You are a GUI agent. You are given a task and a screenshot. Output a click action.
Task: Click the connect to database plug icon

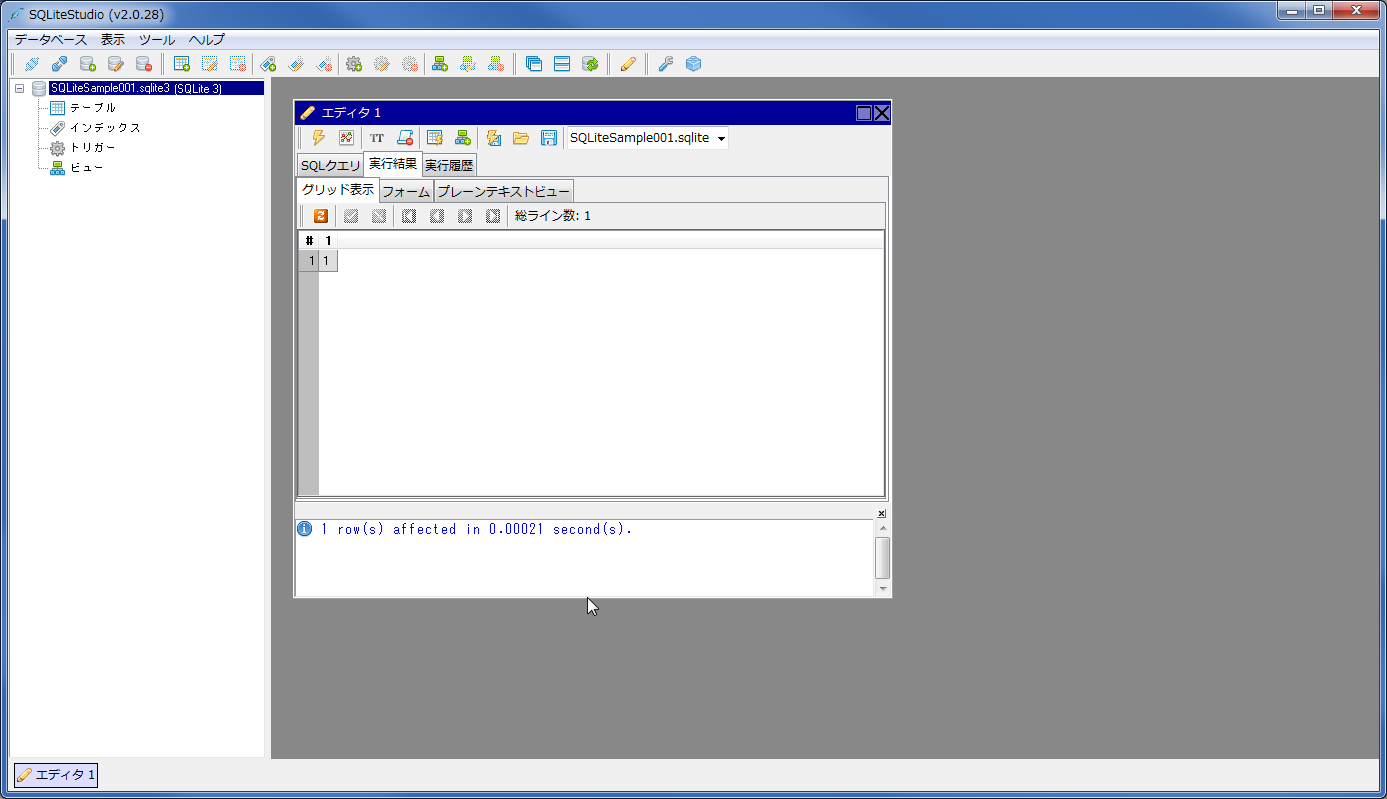pyautogui.click(x=31, y=64)
